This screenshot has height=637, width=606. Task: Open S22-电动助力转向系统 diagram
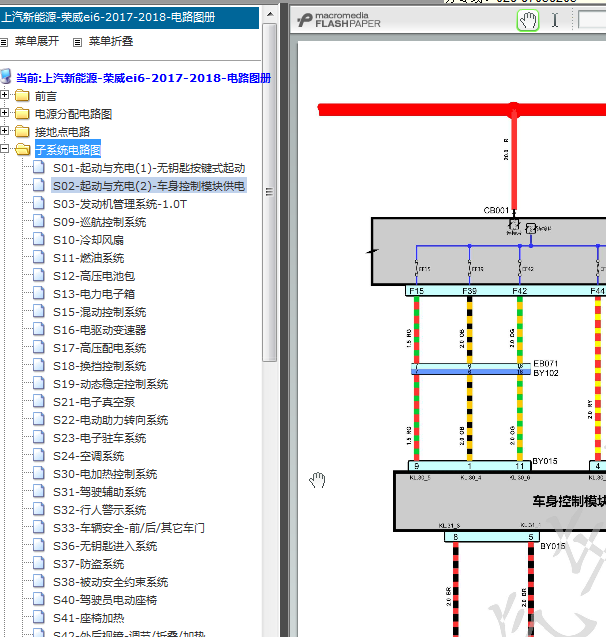pyautogui.click(x=110, y=420)
